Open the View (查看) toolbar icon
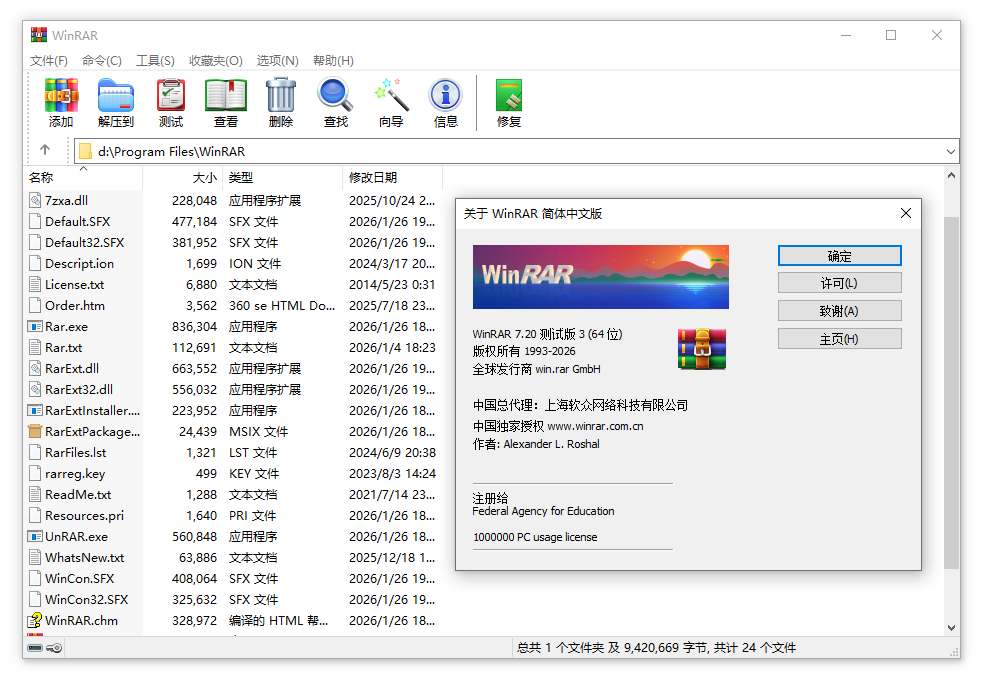The height and width of the screenshot is (682, 983). (x=226, y=102)
